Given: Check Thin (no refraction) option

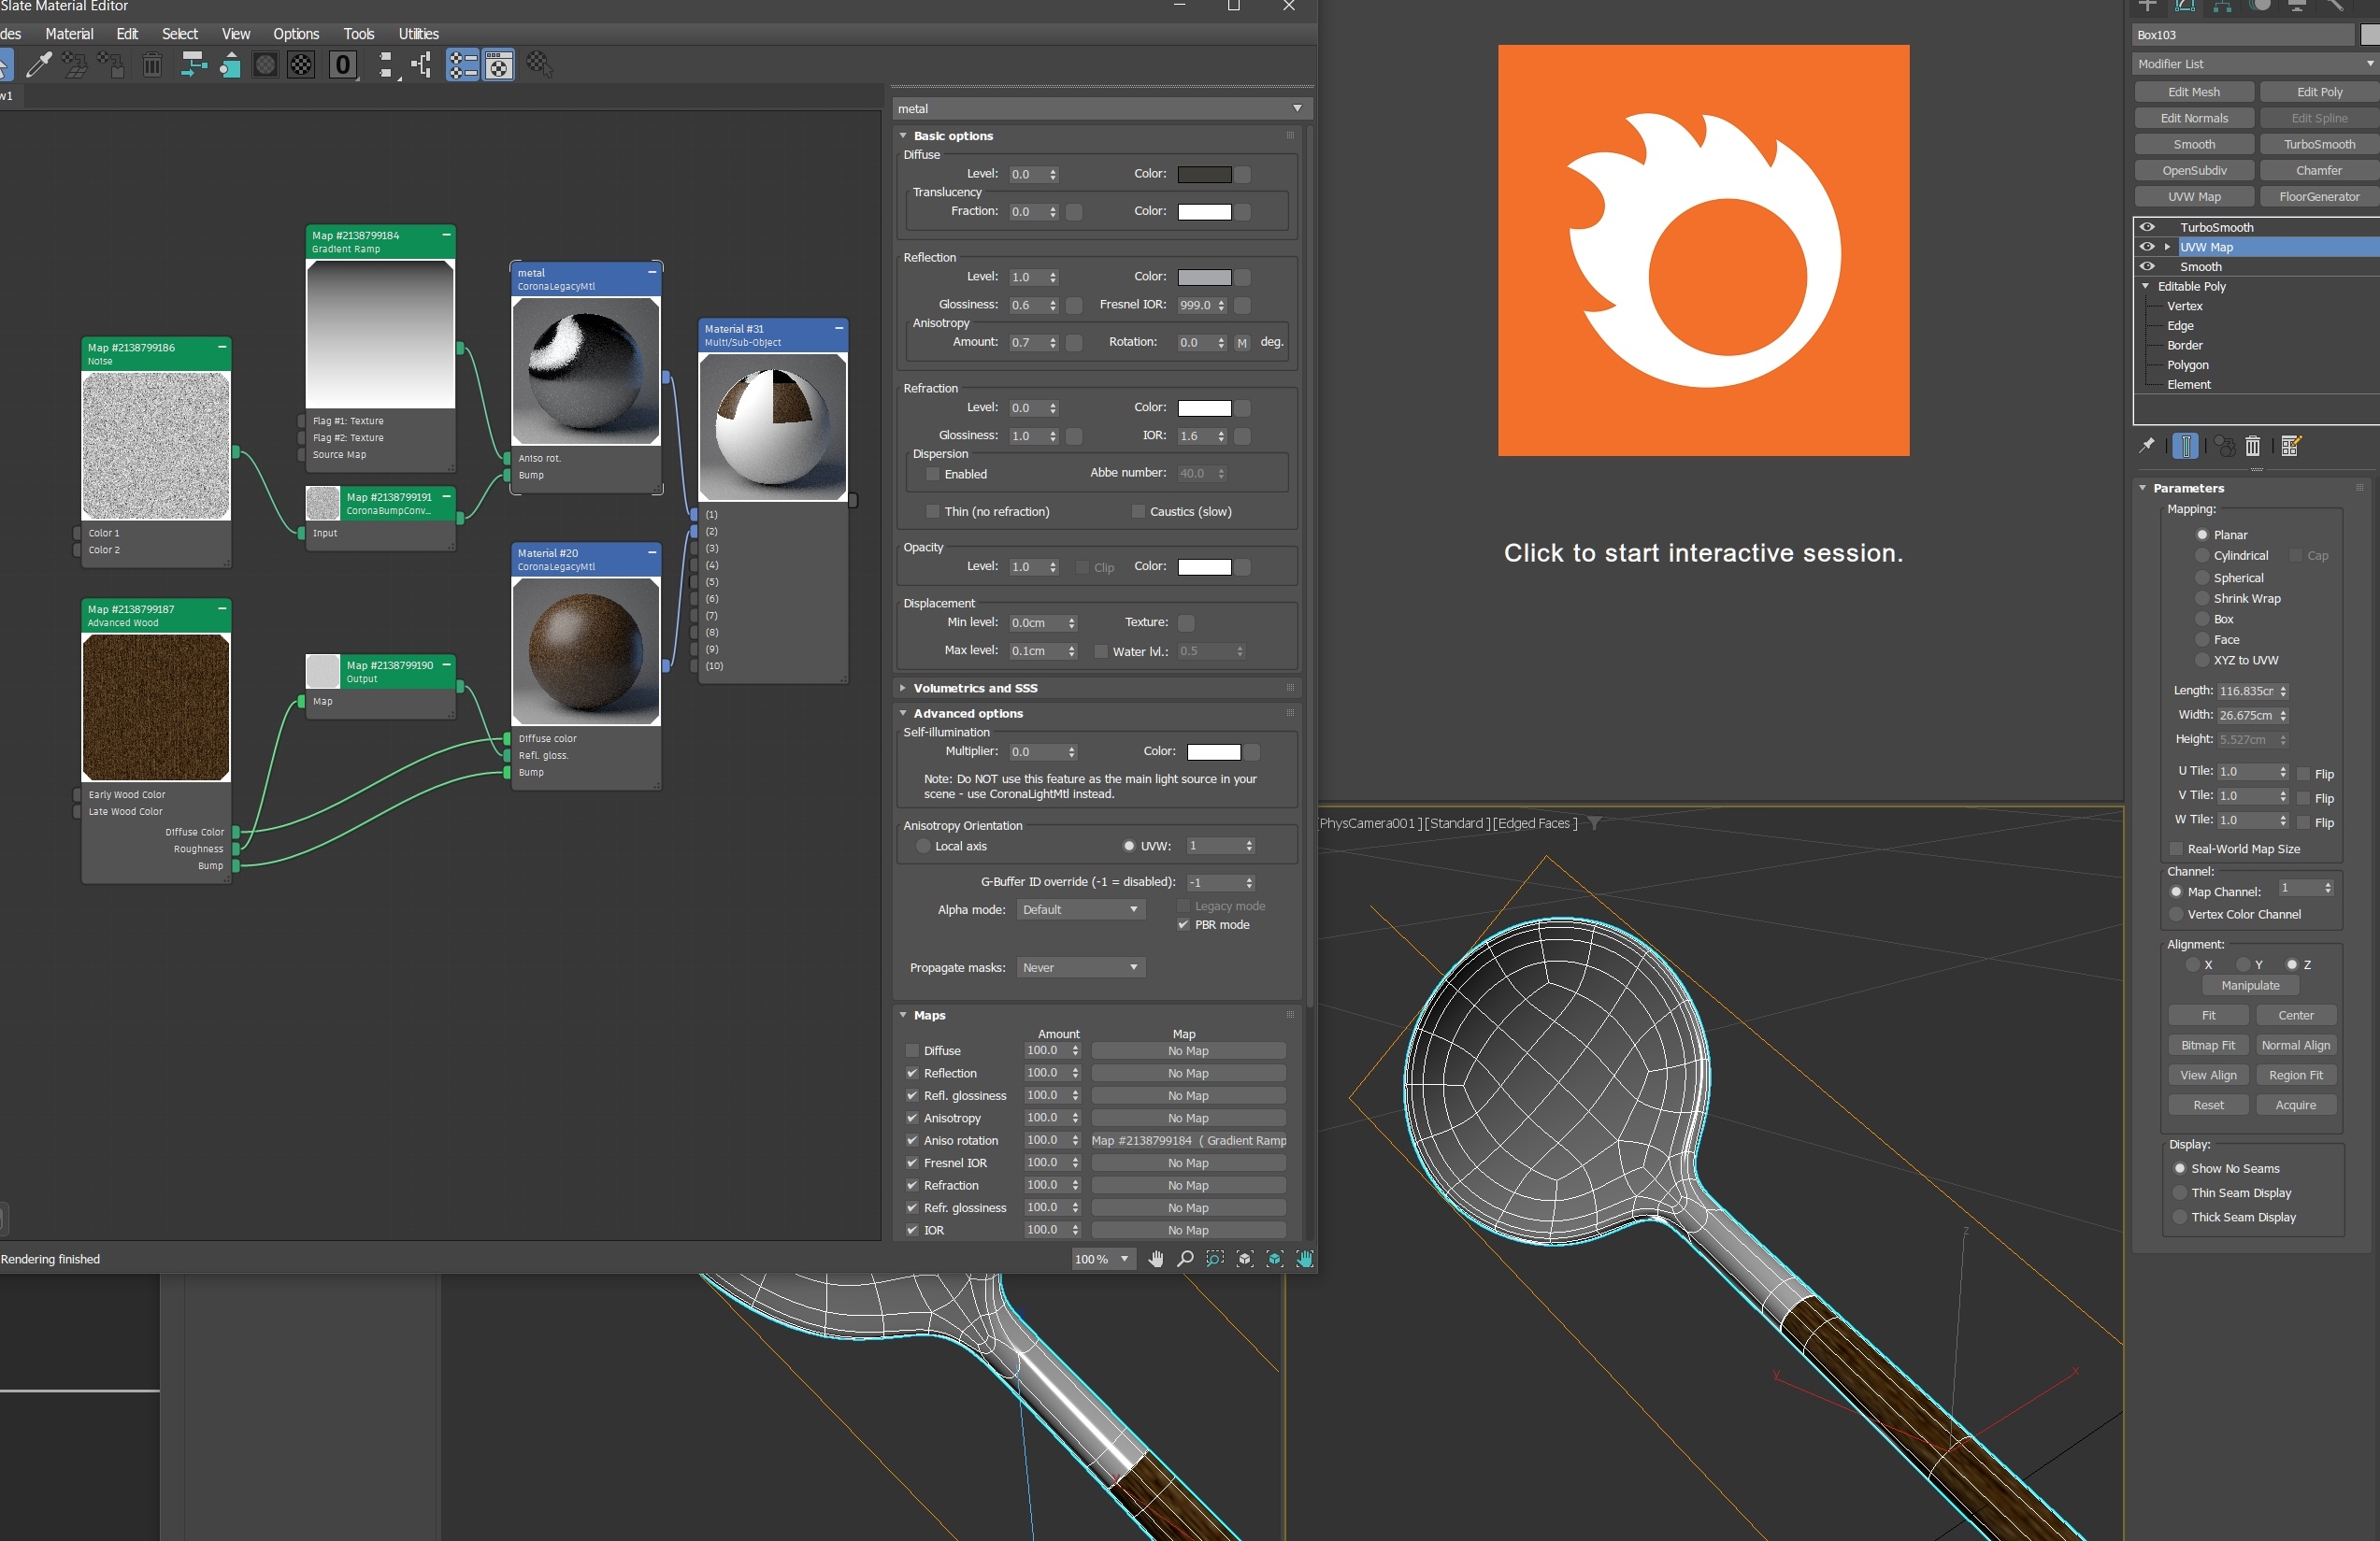Looking at the screenshot, I should click(x=933, y=511).
